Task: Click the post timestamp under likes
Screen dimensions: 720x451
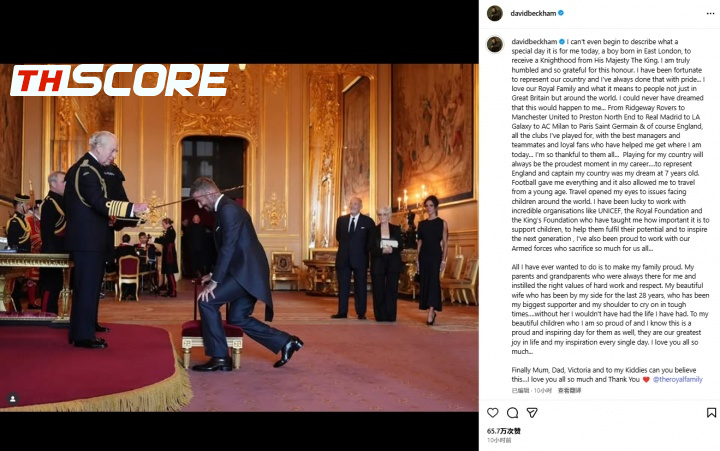Action: pos(499,440)
